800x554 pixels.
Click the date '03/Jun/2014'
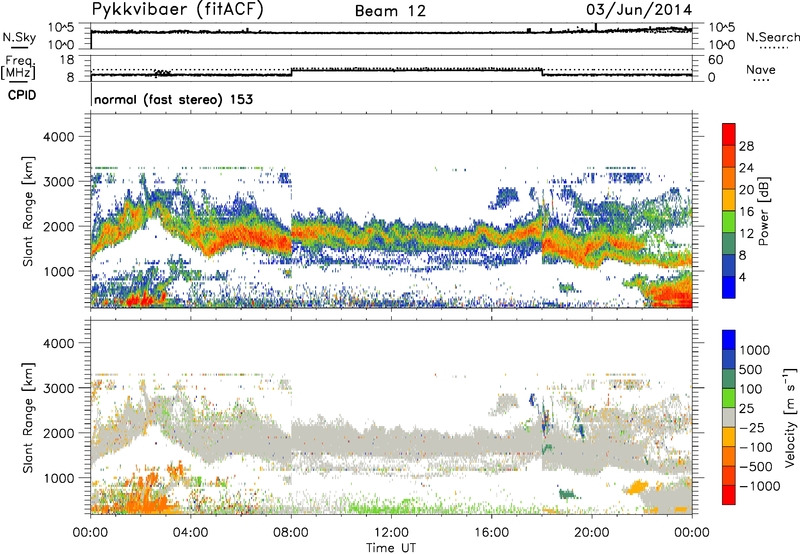point(639,10)
